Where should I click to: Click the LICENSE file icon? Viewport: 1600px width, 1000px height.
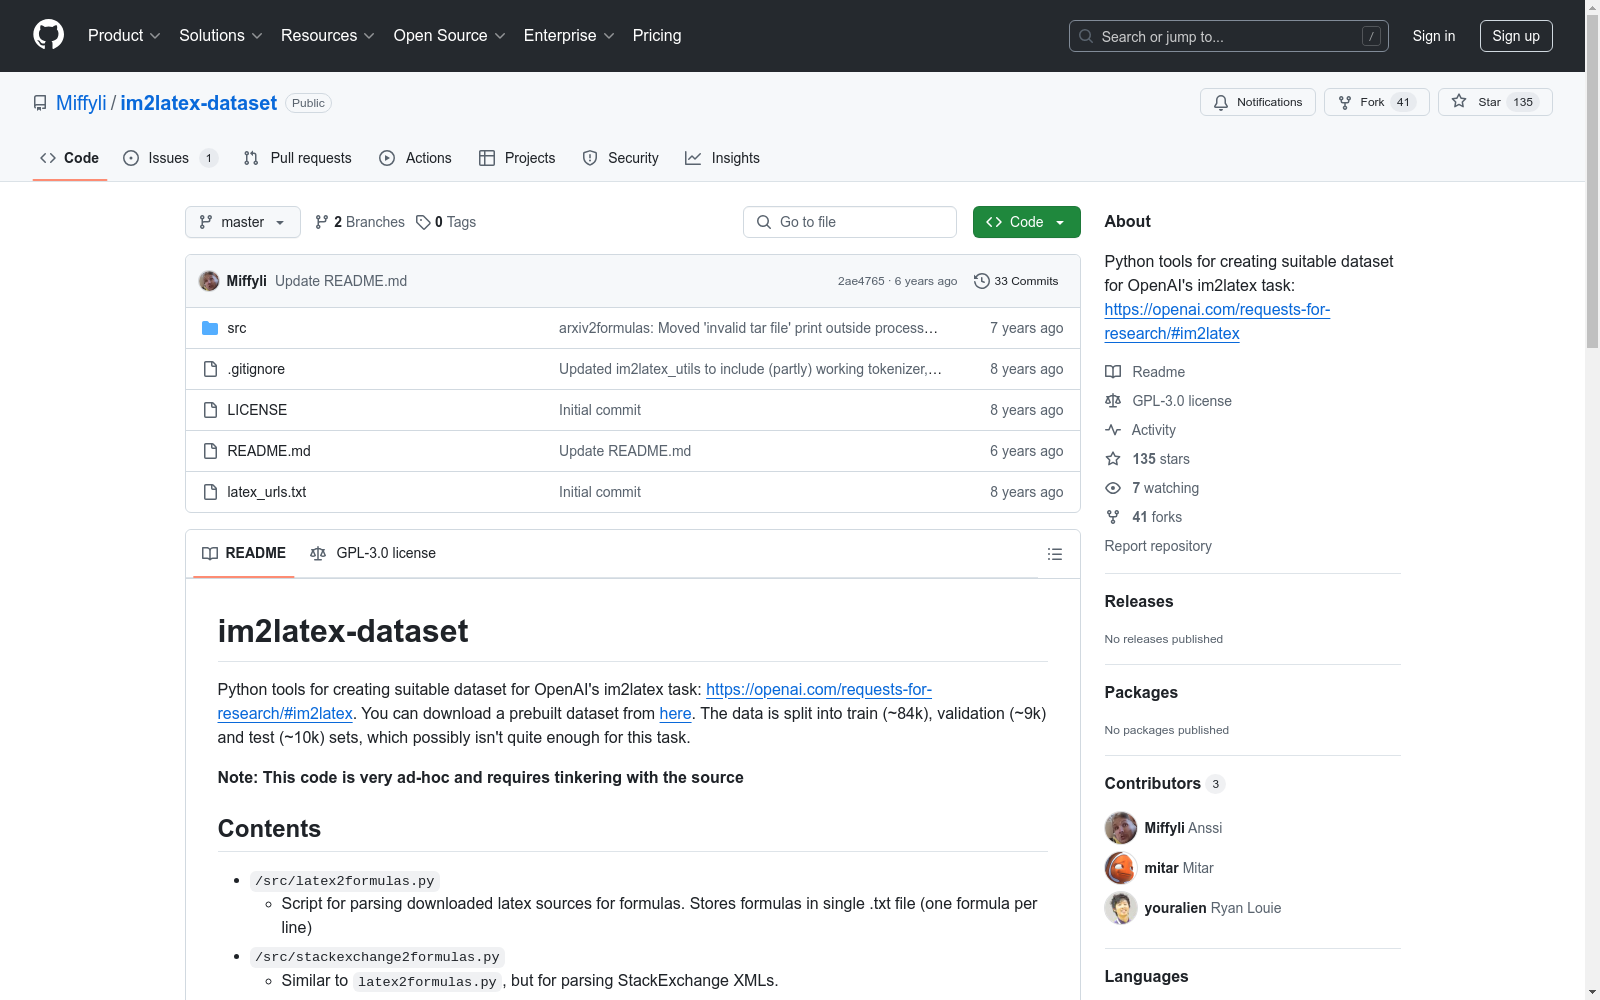210,410
